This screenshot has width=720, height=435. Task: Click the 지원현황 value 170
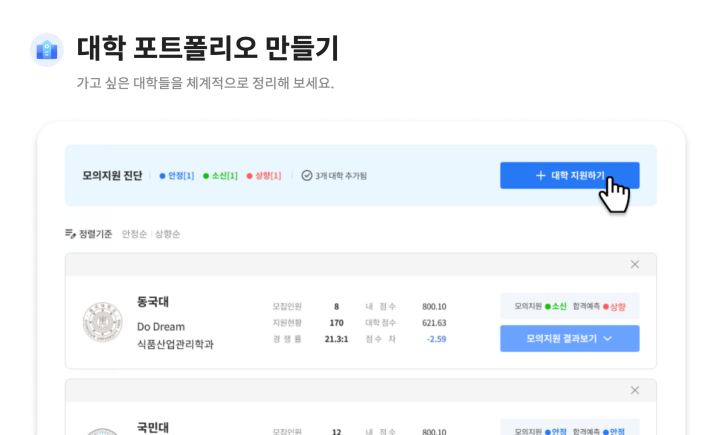click(336, 323)
